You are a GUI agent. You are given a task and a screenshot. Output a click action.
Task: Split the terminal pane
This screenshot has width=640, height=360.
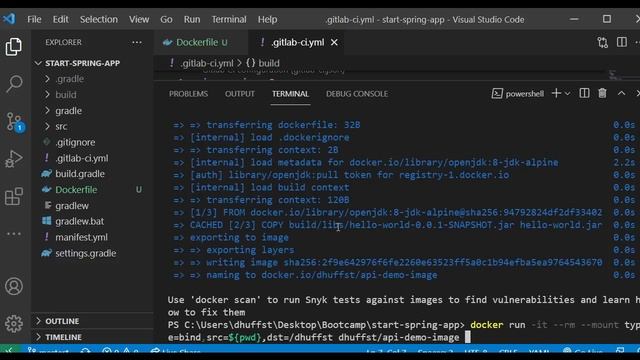[584, 93]
